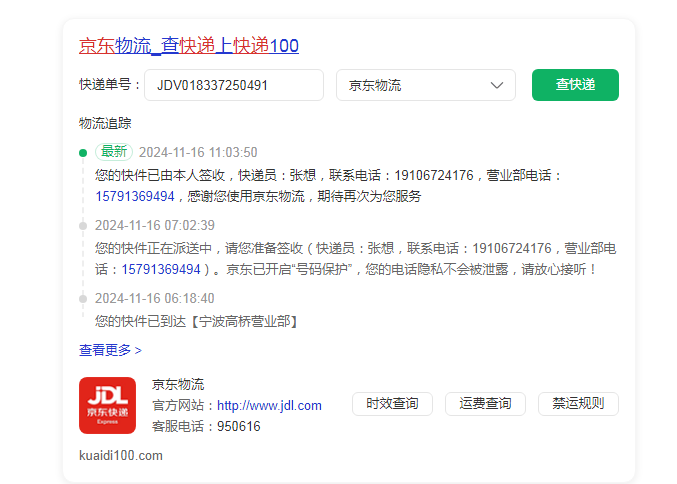Click the 禁运规则 button
Viewport: 677px width, 484px height.
[578, 404]
